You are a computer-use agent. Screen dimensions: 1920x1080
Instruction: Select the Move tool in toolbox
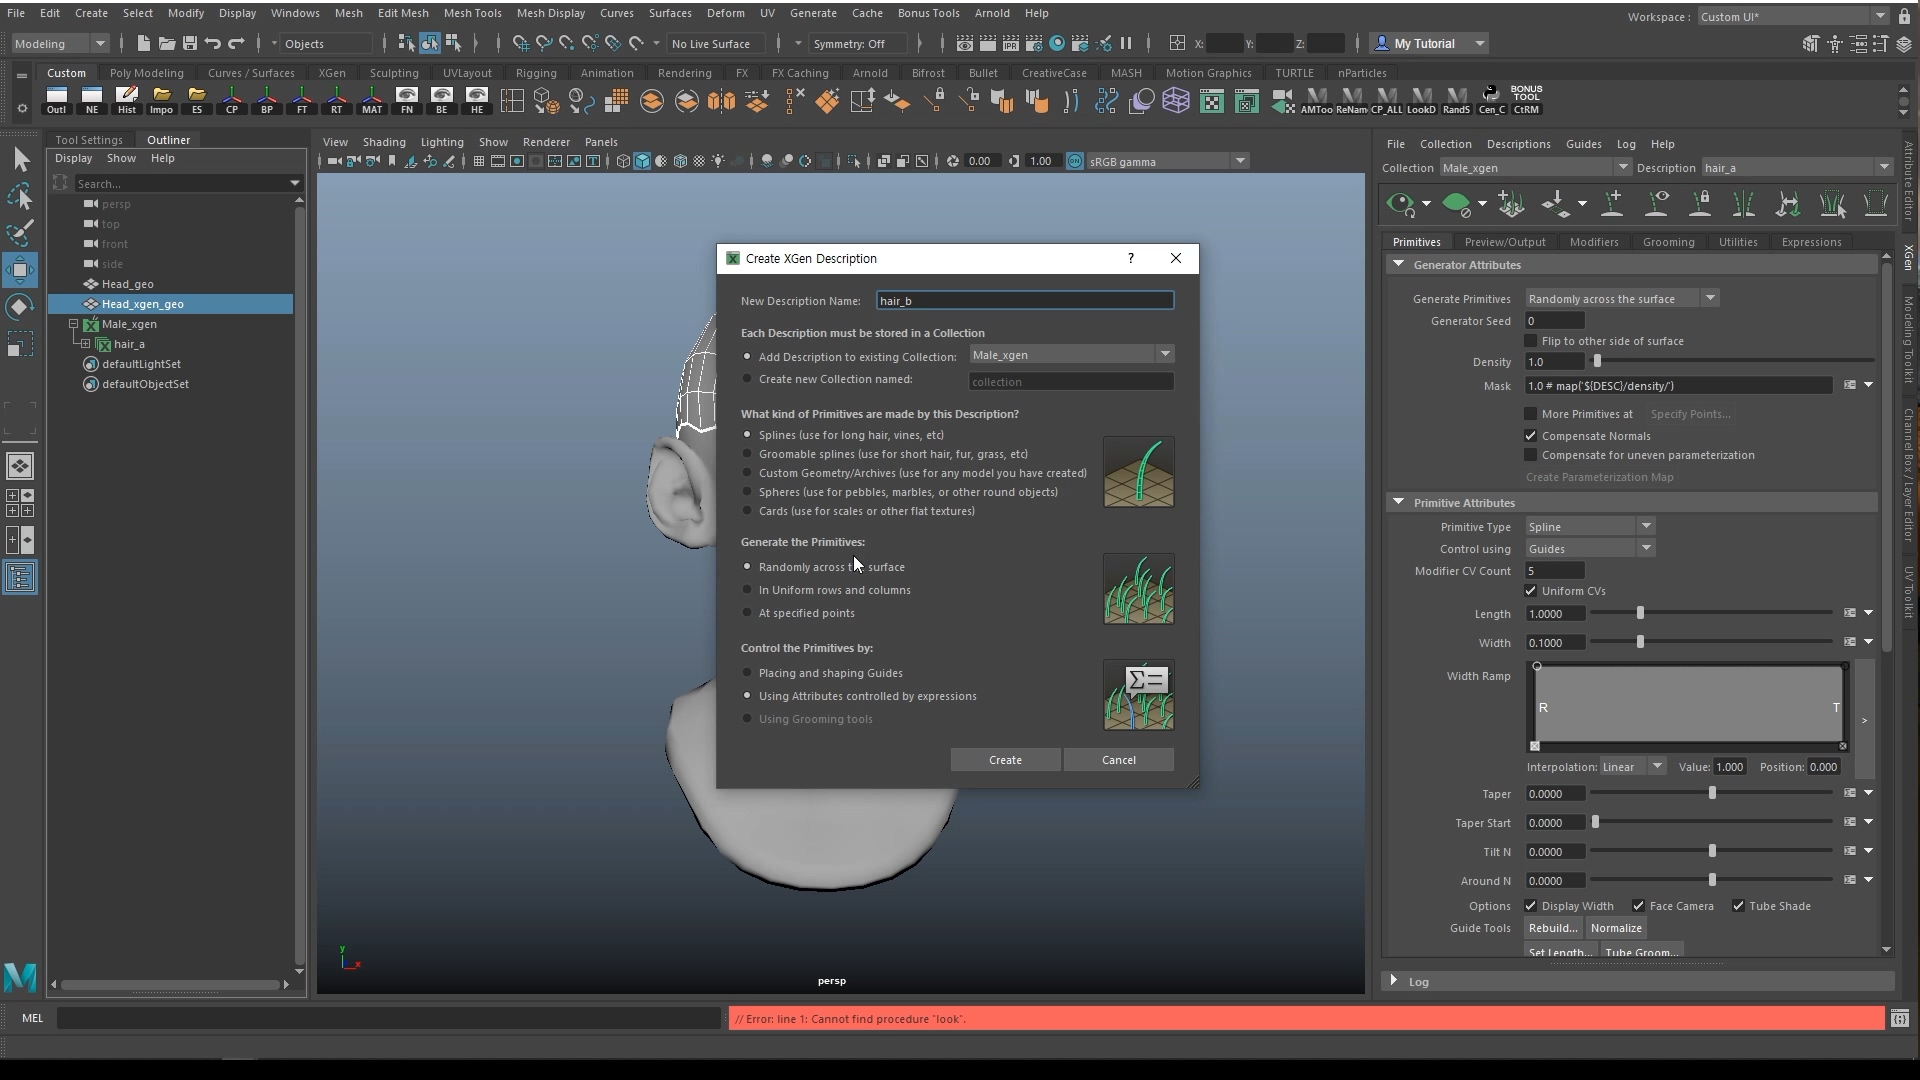click(x=20, y=270)
